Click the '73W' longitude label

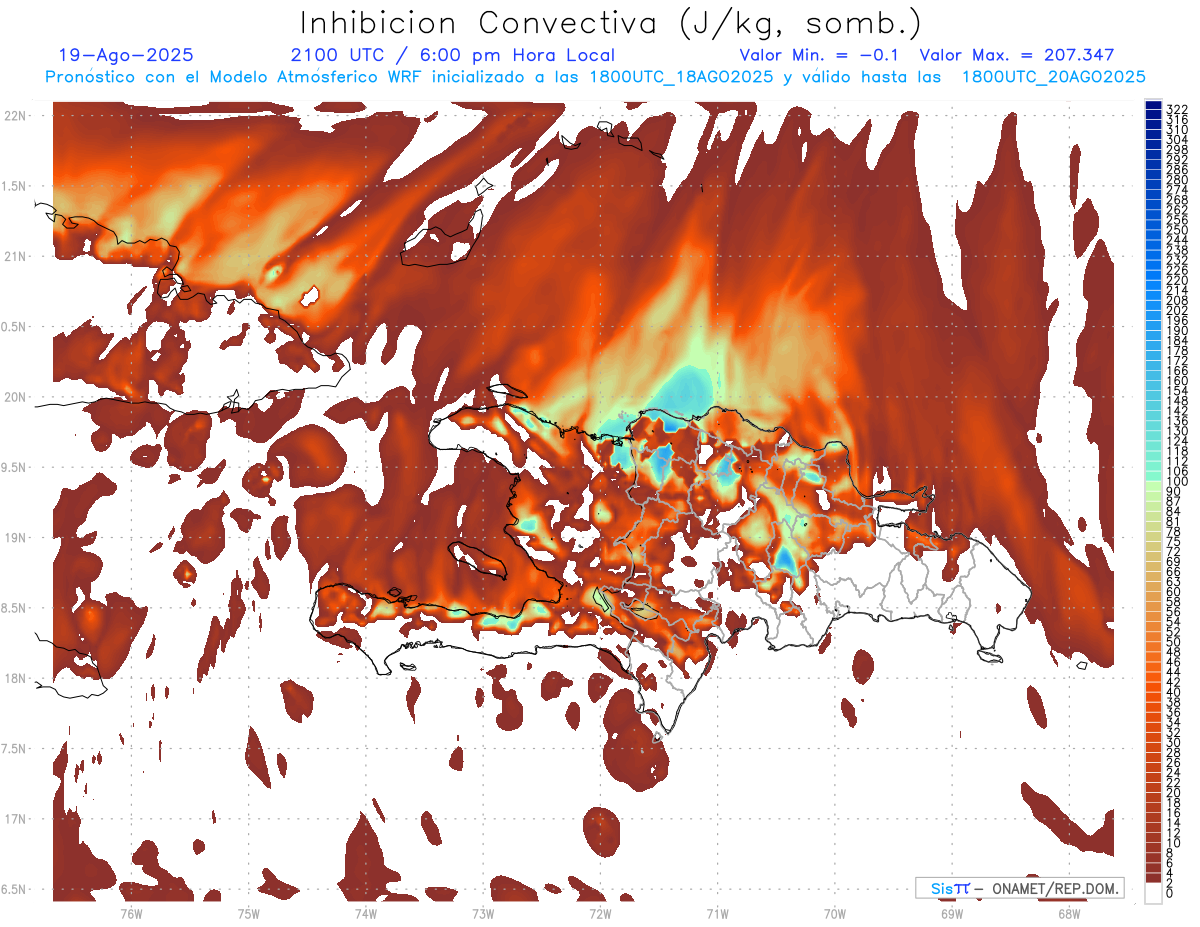pos(483,913)
